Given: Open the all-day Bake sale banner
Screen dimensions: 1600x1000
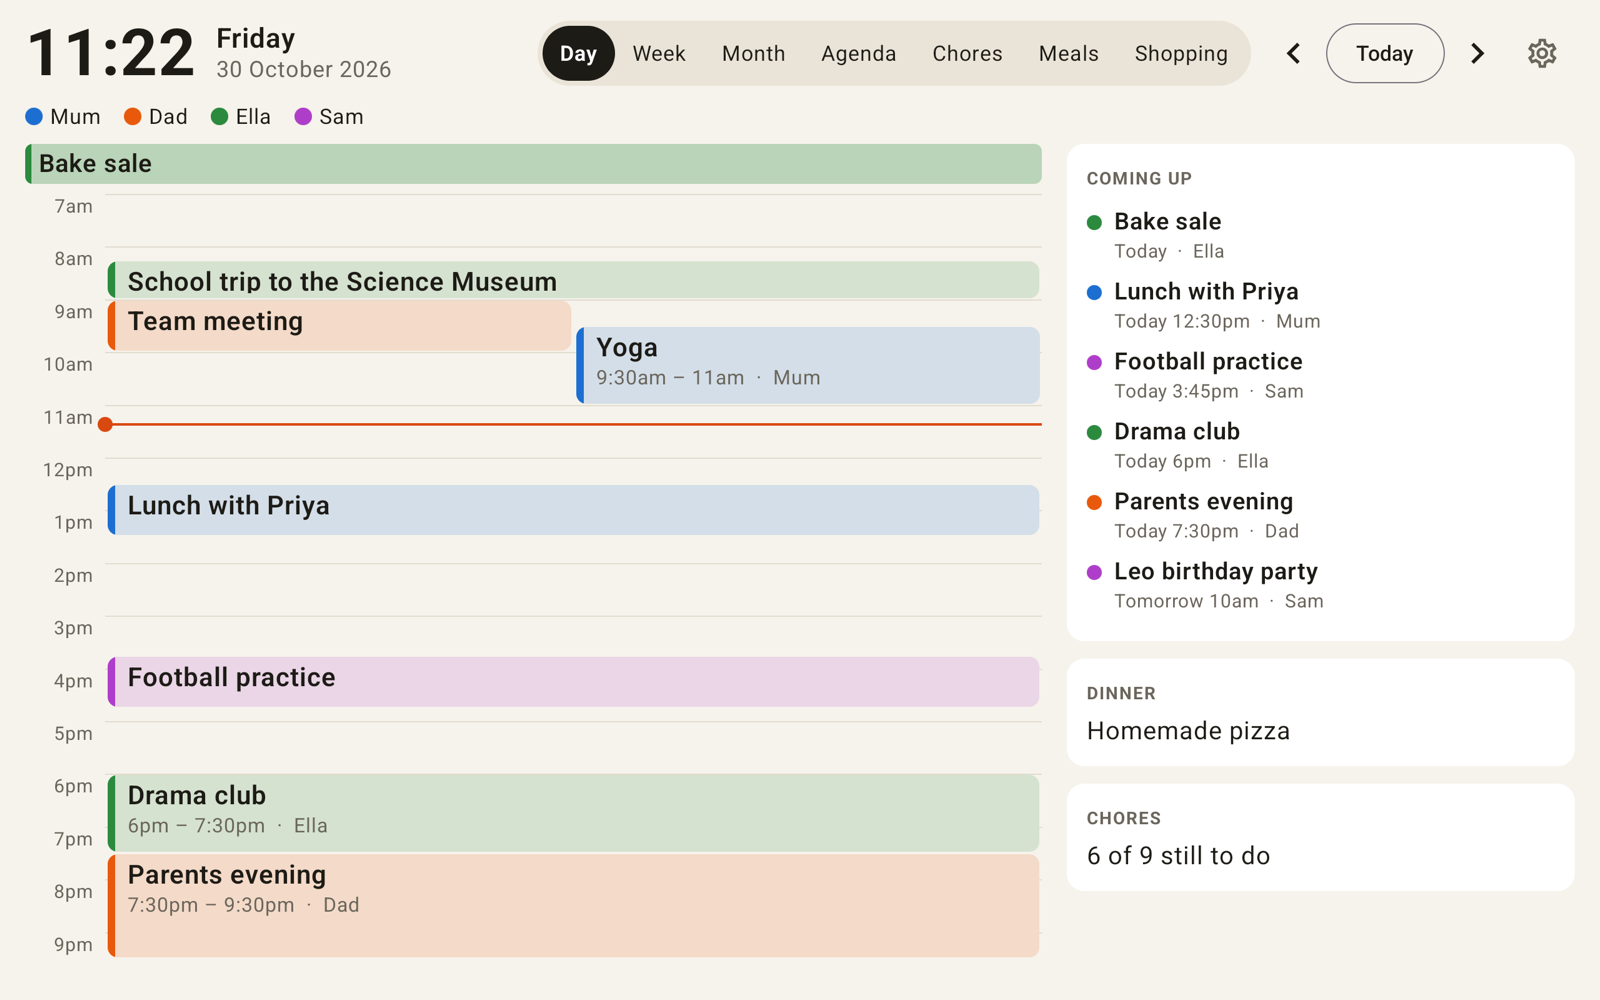Looking at the screenshot, I should (x=533, y=164).
